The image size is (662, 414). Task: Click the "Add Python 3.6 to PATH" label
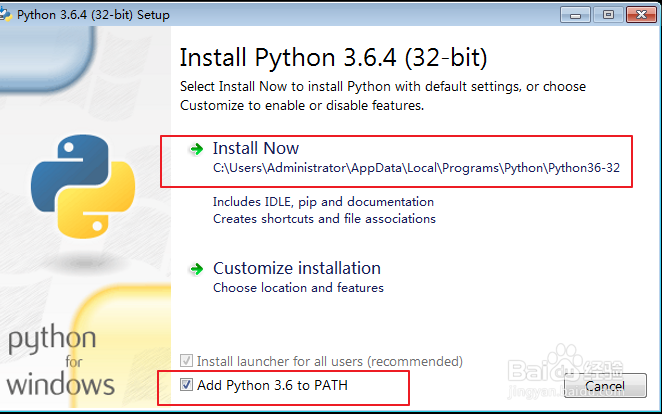click(272, 385)
